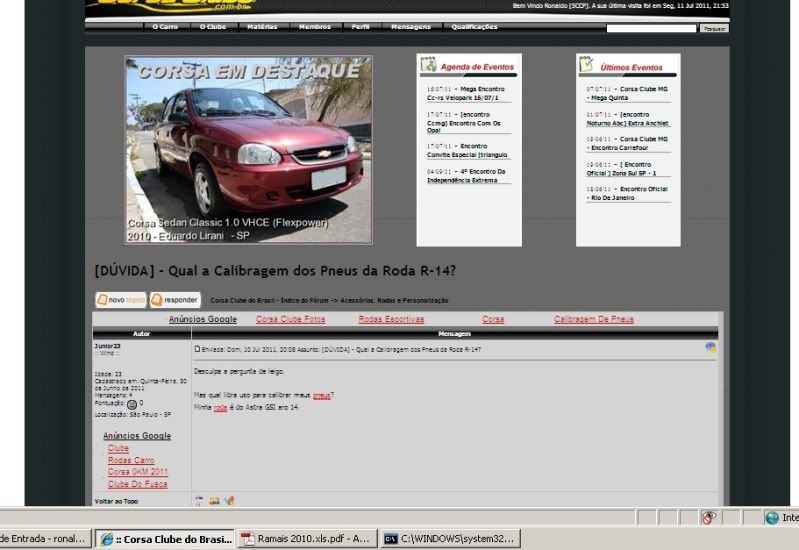The image size is (799, 550).
Task: Click the red 'pneus' keyword link in post
Action: [x=322, y=396]
